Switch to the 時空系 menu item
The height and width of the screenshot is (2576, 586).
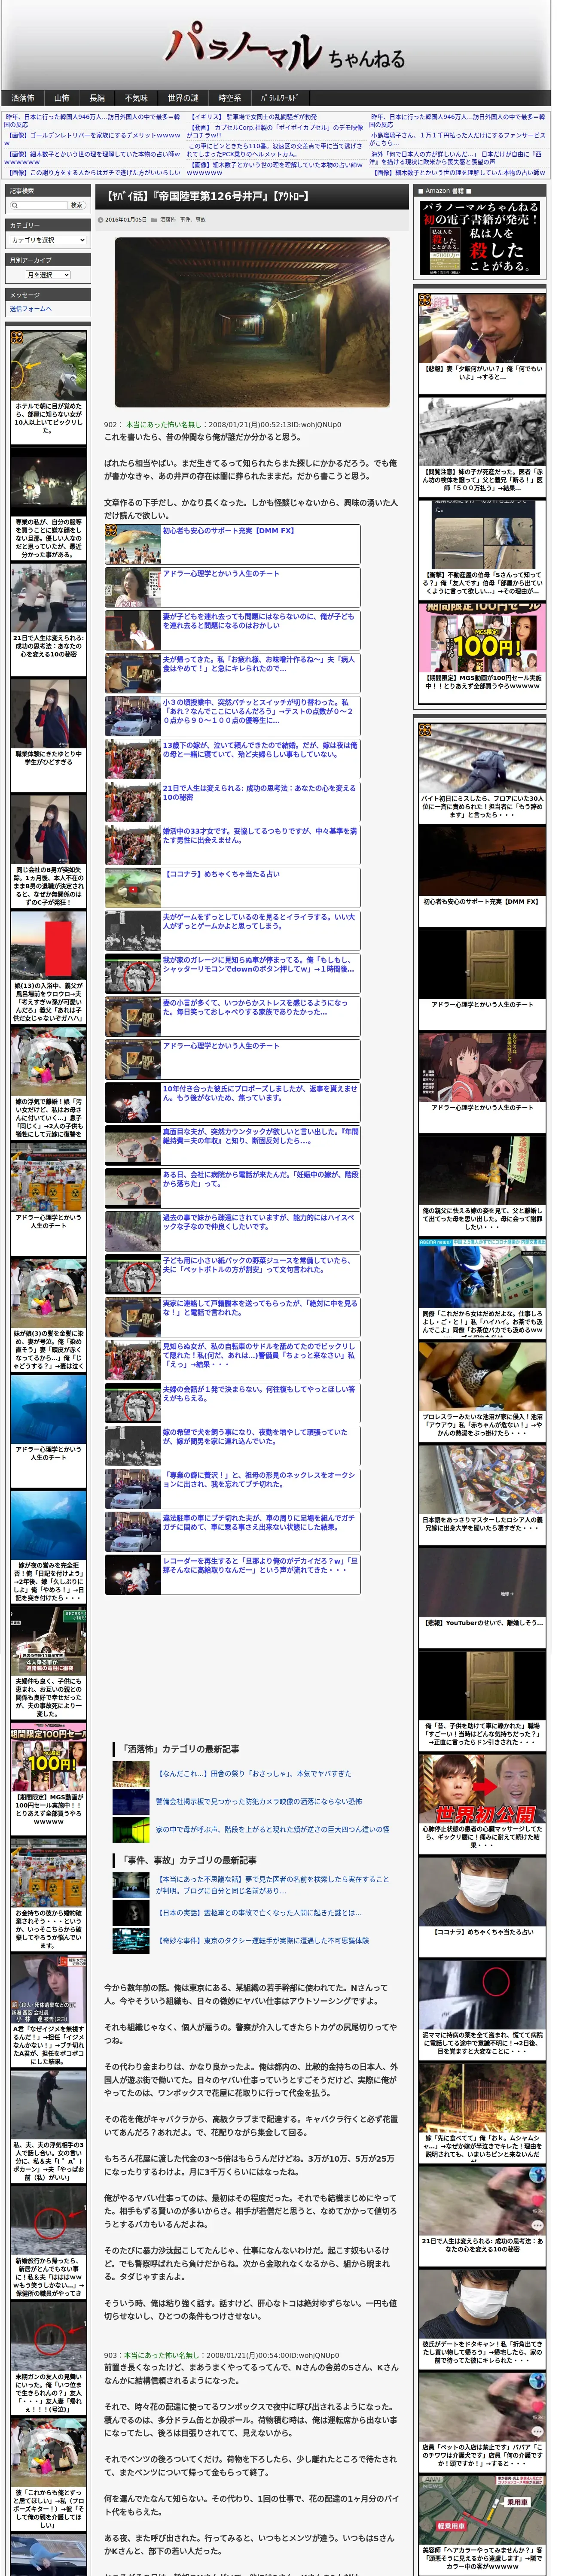pyautogui.click(x=229, y=98)
